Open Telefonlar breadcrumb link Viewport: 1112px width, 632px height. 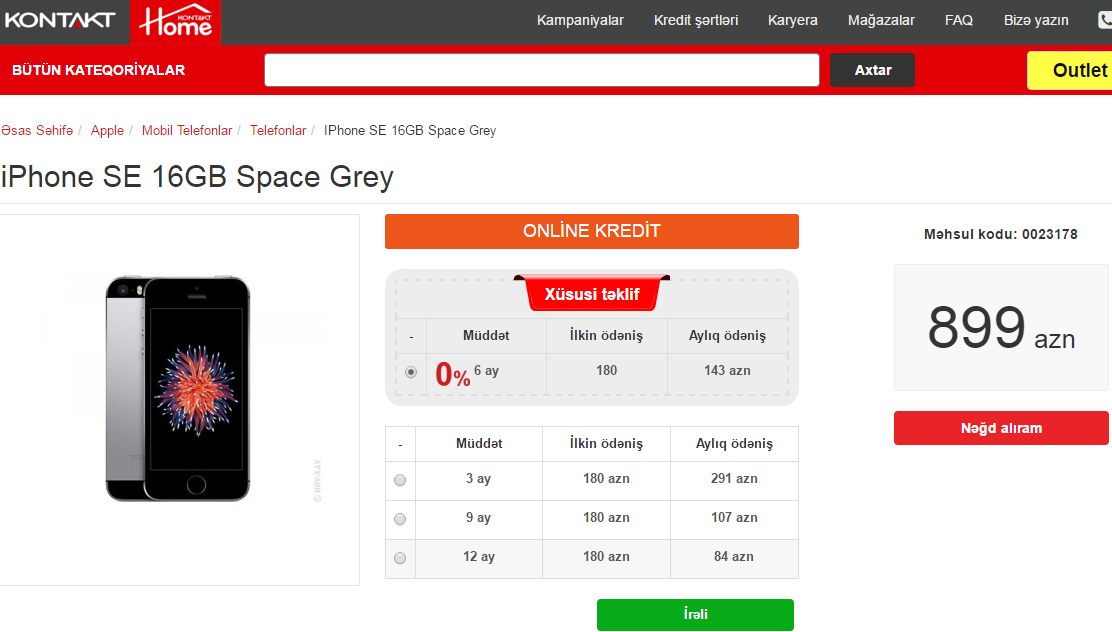pos(278,131)
